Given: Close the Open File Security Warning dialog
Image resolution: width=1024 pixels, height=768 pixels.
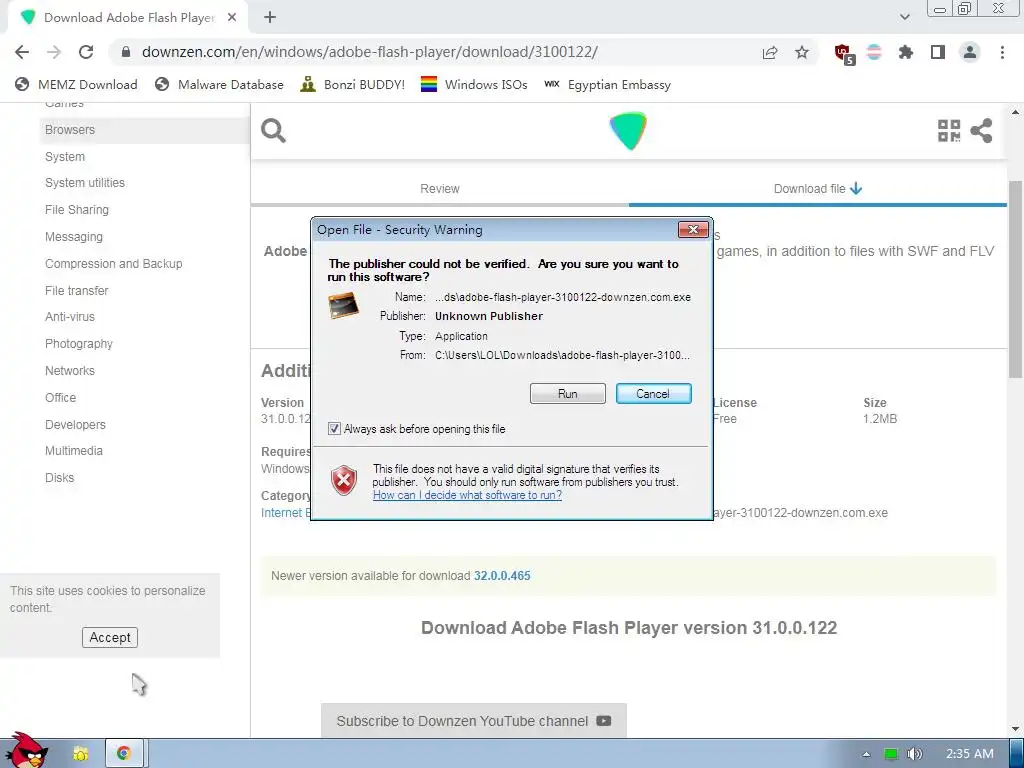Looking at the screenshot, I should [693, 229].
